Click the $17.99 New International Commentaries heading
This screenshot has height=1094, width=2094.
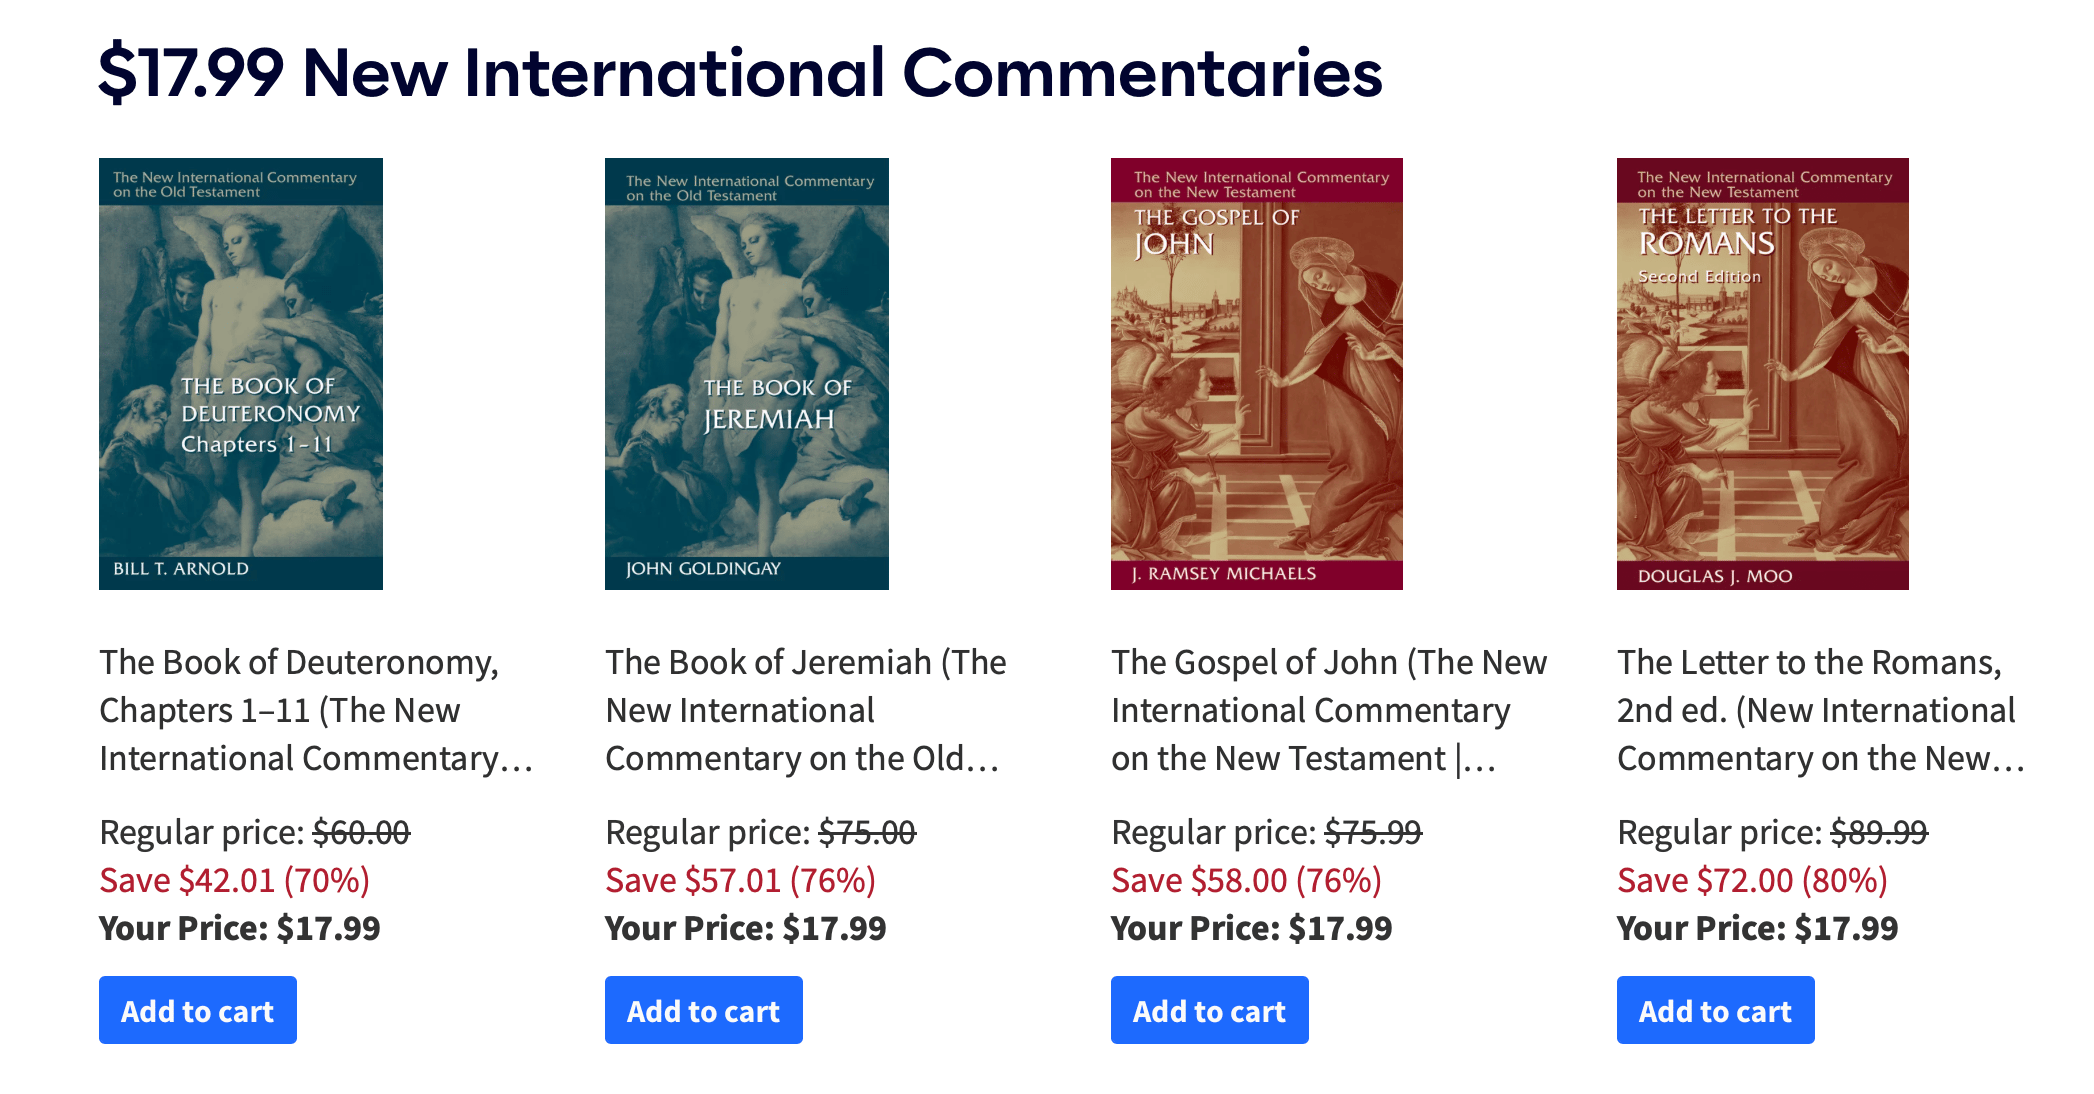(x=740, y=73)
